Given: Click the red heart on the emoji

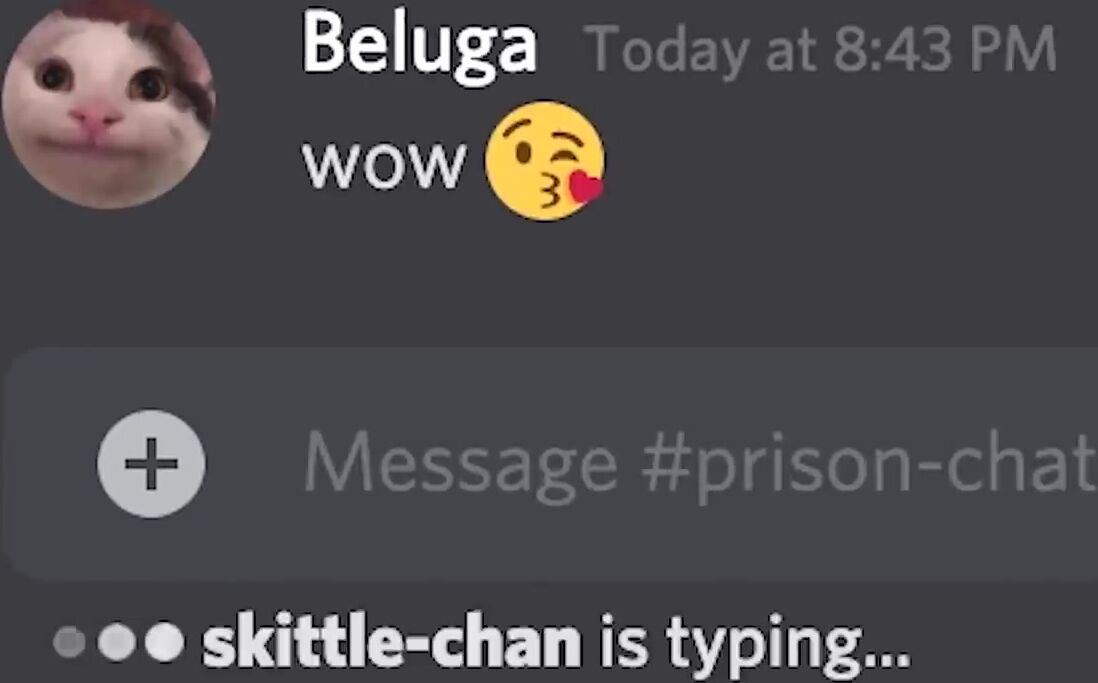Looking at the screenshot, I should point(585,186).
